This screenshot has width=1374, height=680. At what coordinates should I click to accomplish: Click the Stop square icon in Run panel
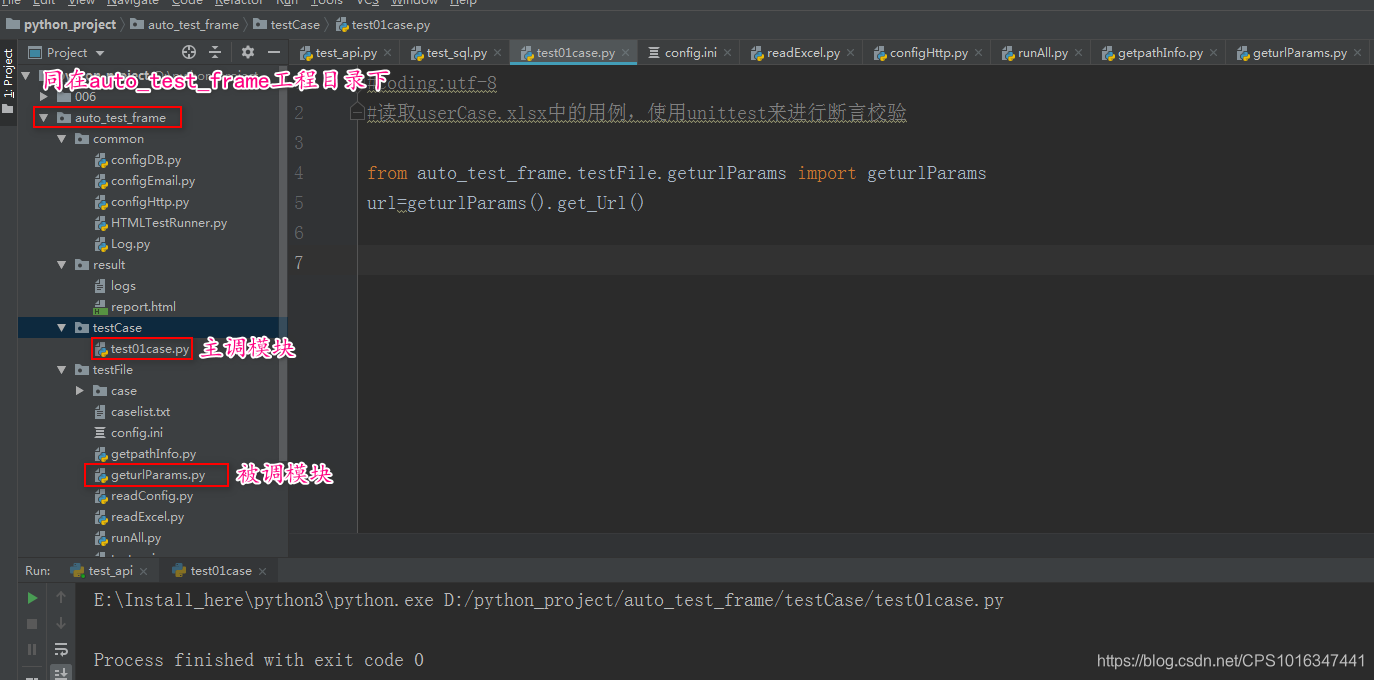coord(33,624)
